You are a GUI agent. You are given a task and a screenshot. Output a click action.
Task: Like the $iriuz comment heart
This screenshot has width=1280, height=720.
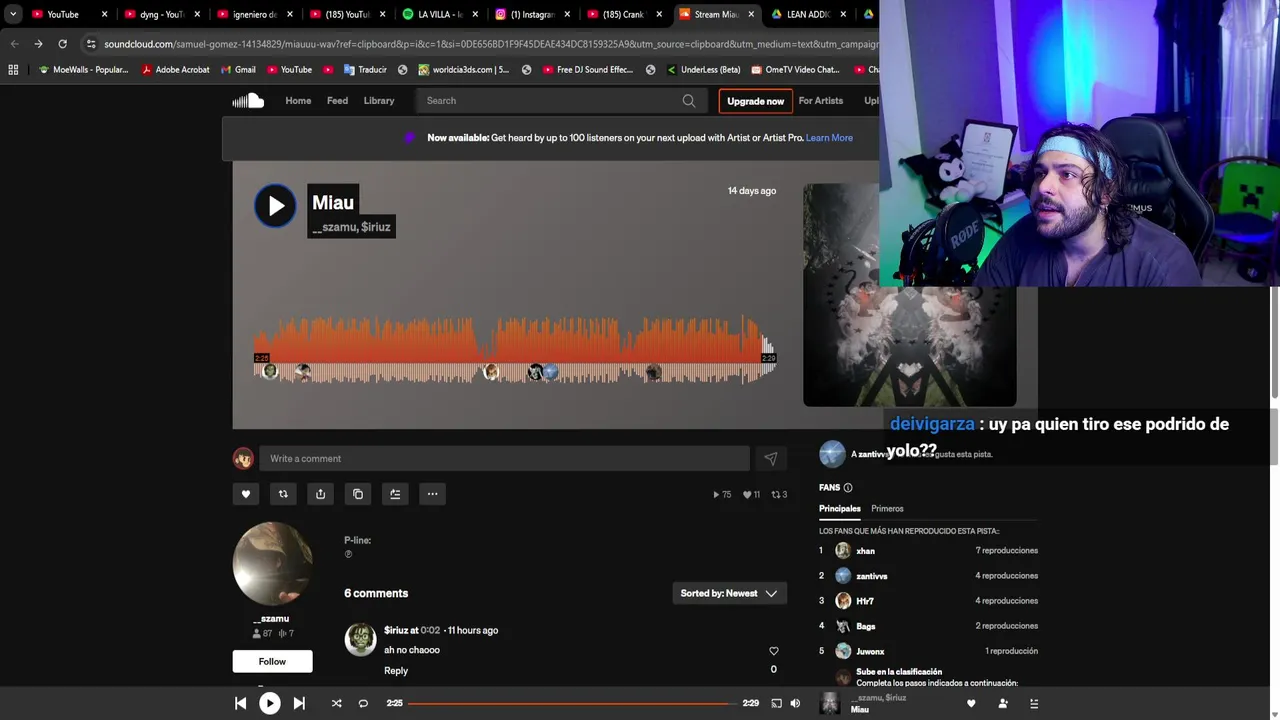773,651
